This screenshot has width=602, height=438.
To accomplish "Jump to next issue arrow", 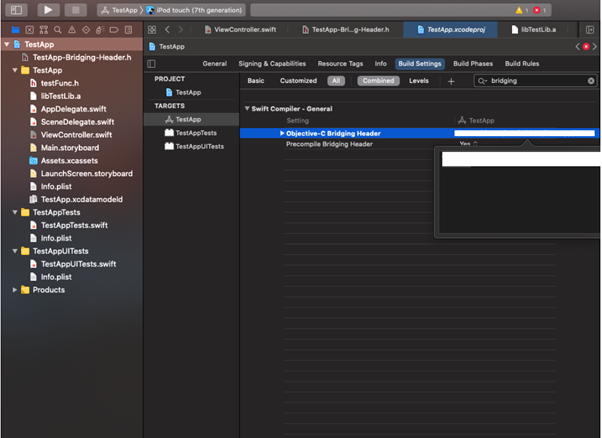I will coord(595,46).
